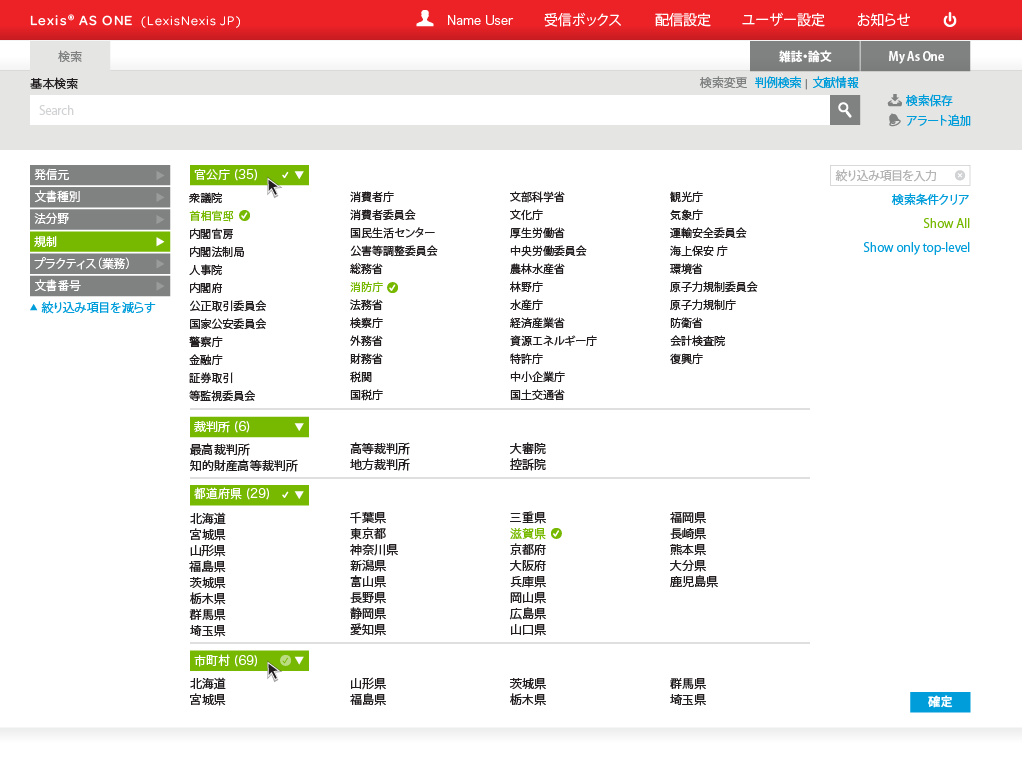Screen dimensions: 1022x765
Task: Collapse the 市町村 (69) section arrow
Action: 299,661
